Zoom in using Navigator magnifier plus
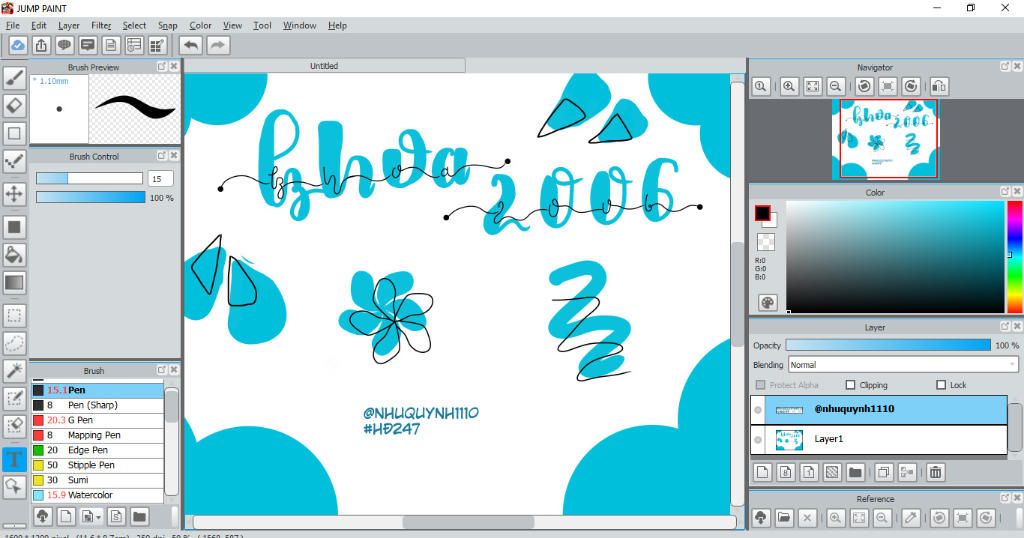This screenshot has height=538, width=1024. 789,86
